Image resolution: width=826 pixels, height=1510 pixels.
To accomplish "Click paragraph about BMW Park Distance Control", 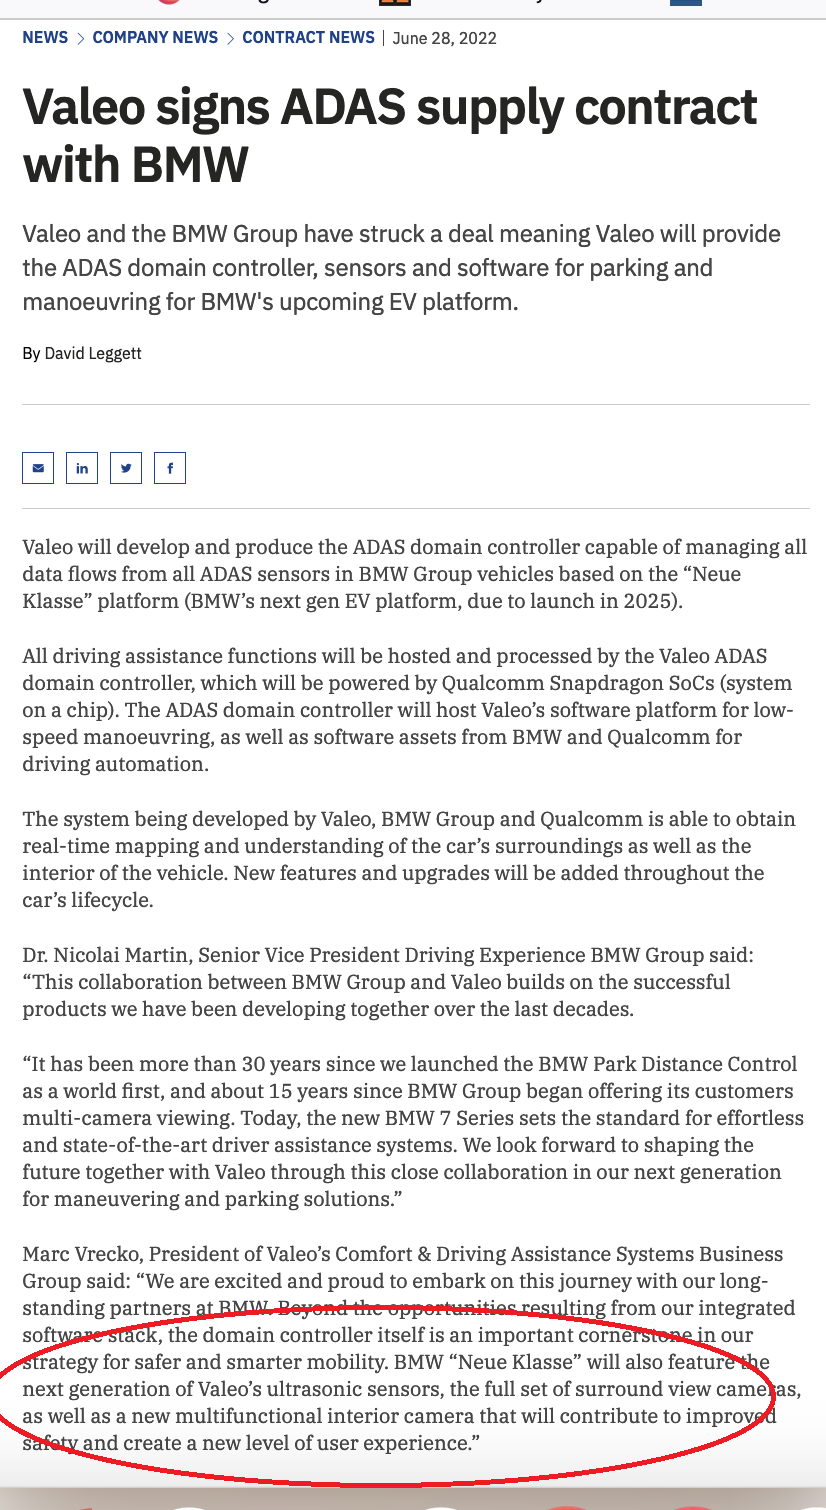I will coord(409,1131).
